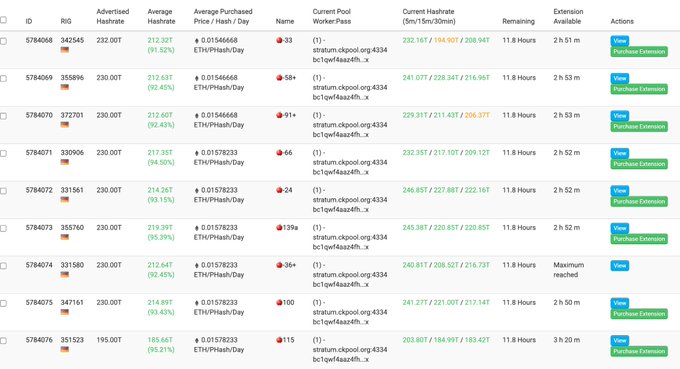Select checkbox for rental 5784070

tap(3, 116)
